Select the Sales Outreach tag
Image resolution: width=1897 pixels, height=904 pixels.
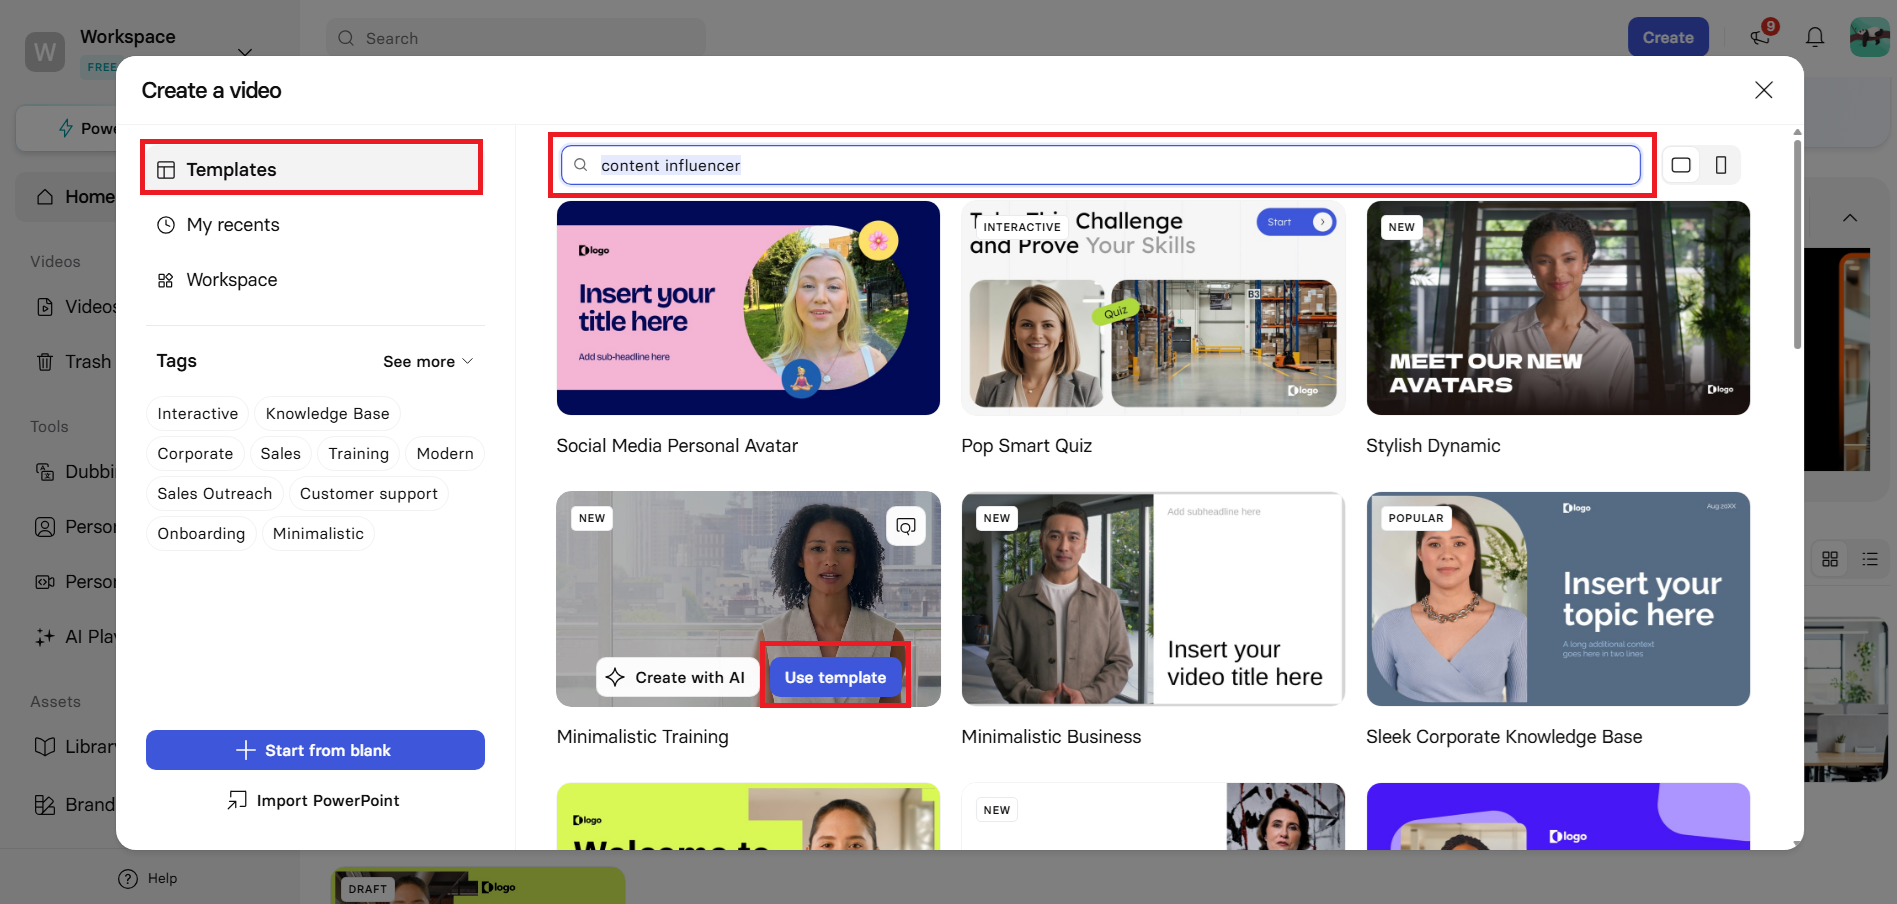pyautogui.click(x=214, y=494)
